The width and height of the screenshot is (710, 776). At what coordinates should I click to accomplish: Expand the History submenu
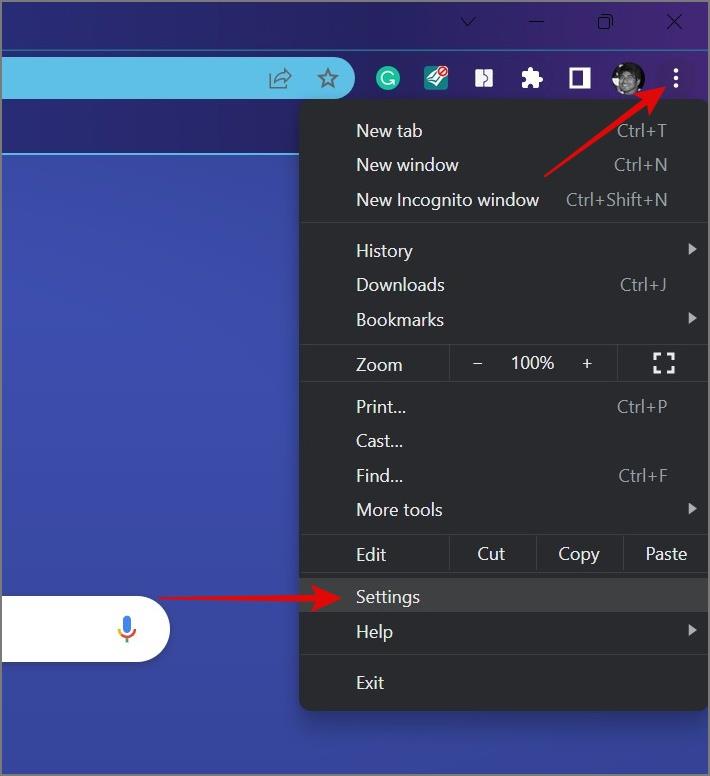coord(504,251)
